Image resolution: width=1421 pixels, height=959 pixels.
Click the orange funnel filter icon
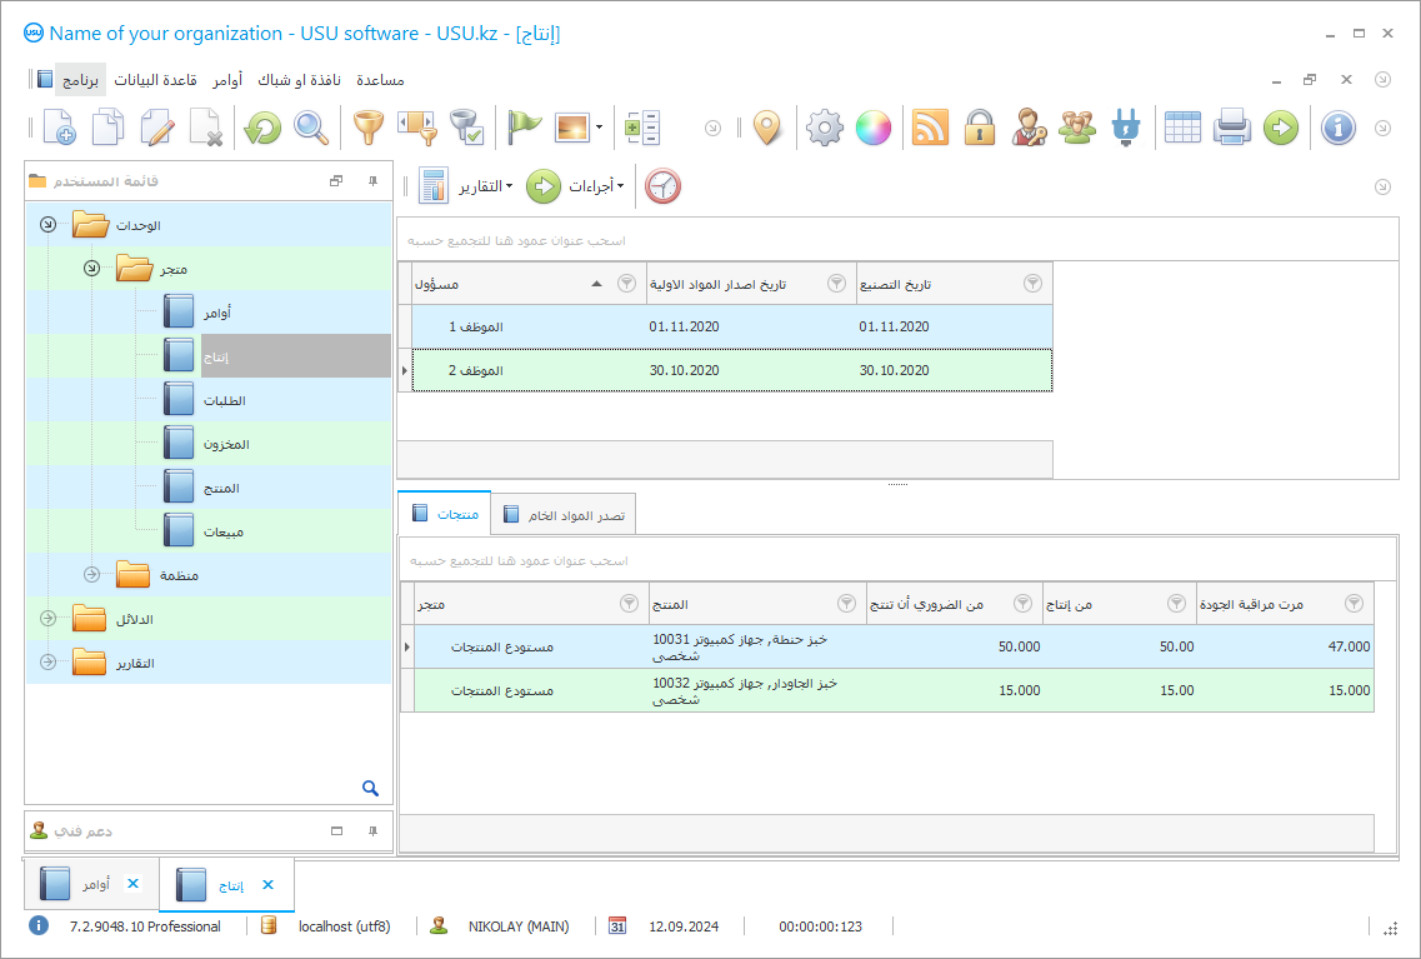click(368, 128)
